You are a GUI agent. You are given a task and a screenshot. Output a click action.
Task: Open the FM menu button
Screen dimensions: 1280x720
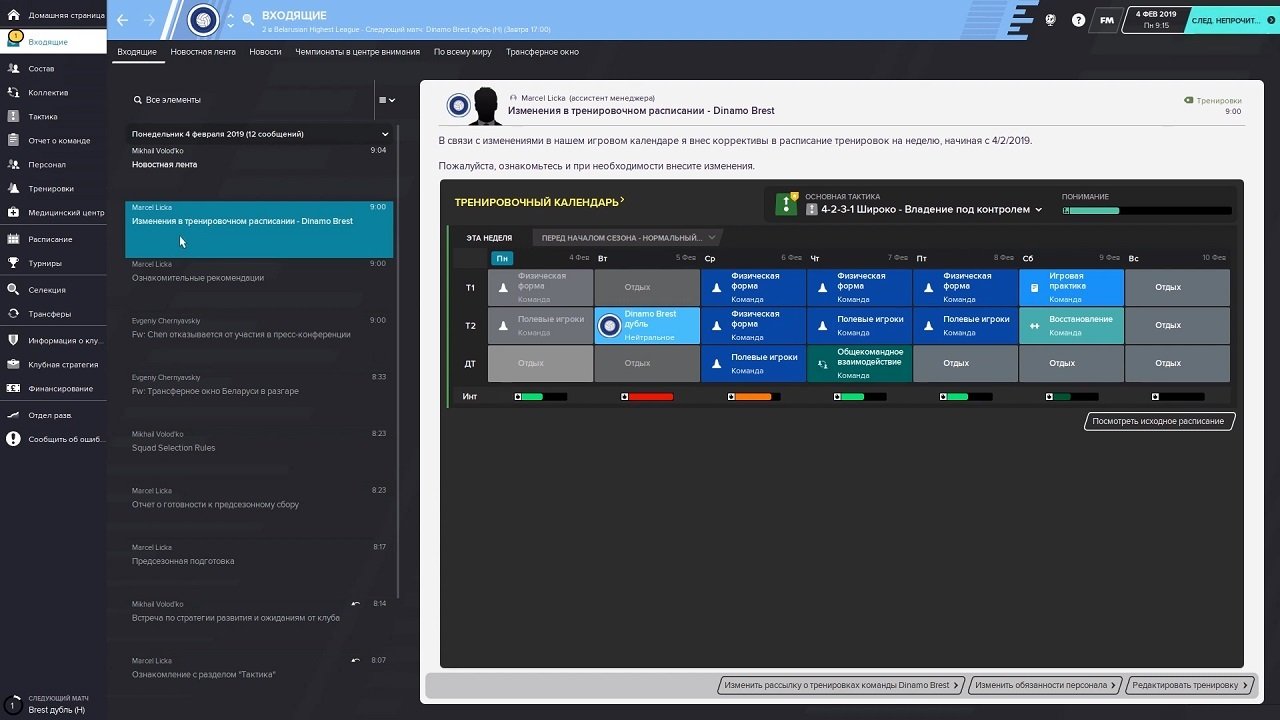(1107, 20)
